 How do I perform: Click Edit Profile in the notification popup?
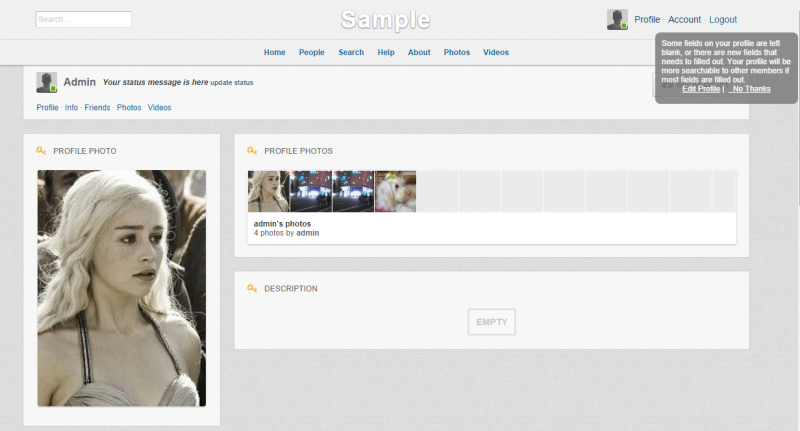point(701,89)
